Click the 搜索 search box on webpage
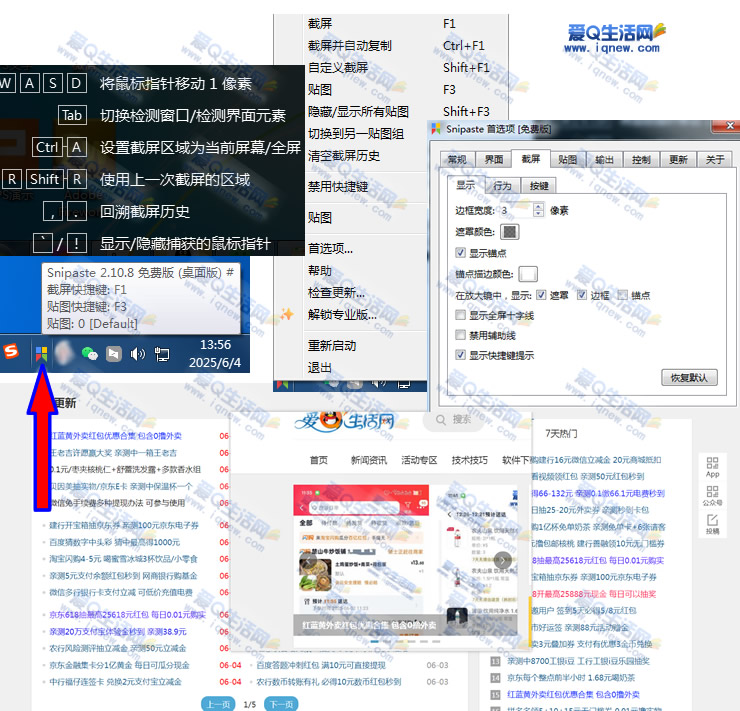 tap(454, 419)
